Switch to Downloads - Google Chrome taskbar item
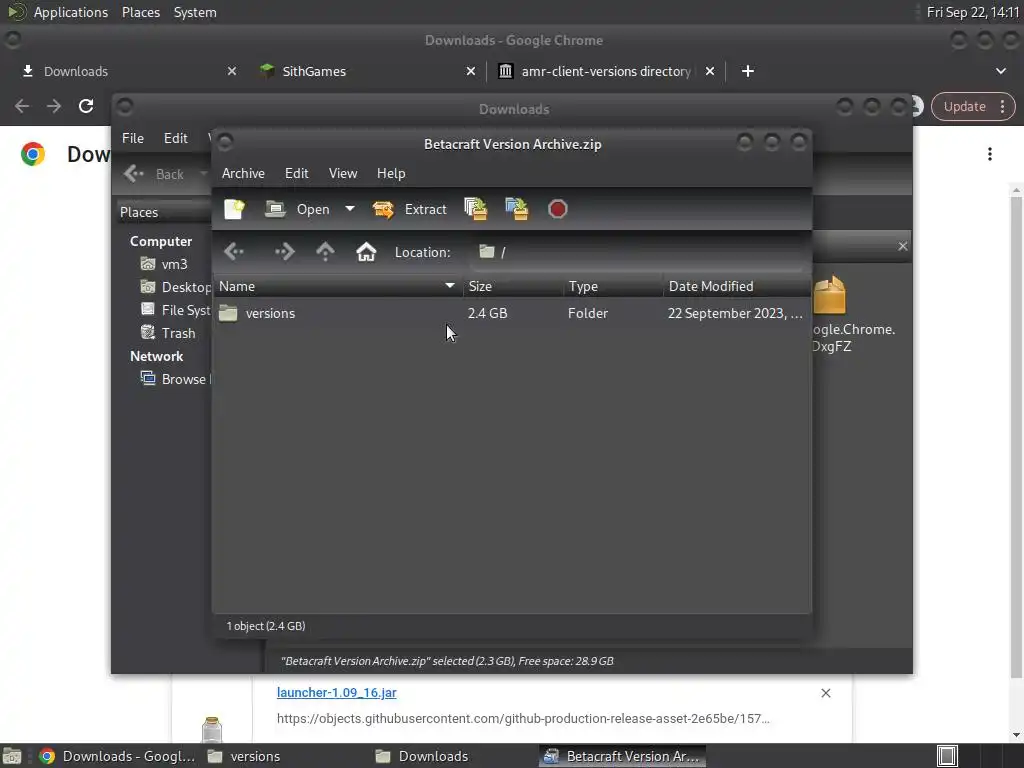The width and height of the screenshot is (1024, 768). tap(116, 756)
